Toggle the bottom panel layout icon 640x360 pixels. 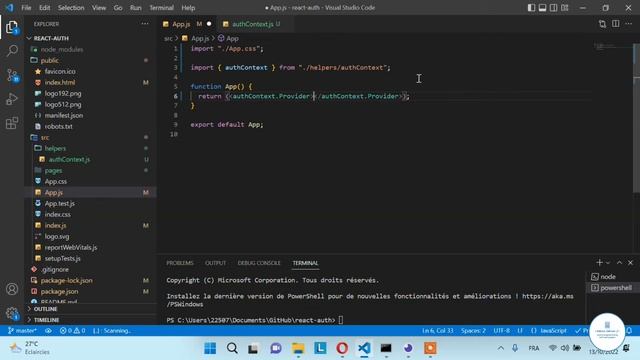[x=542, y=8]
